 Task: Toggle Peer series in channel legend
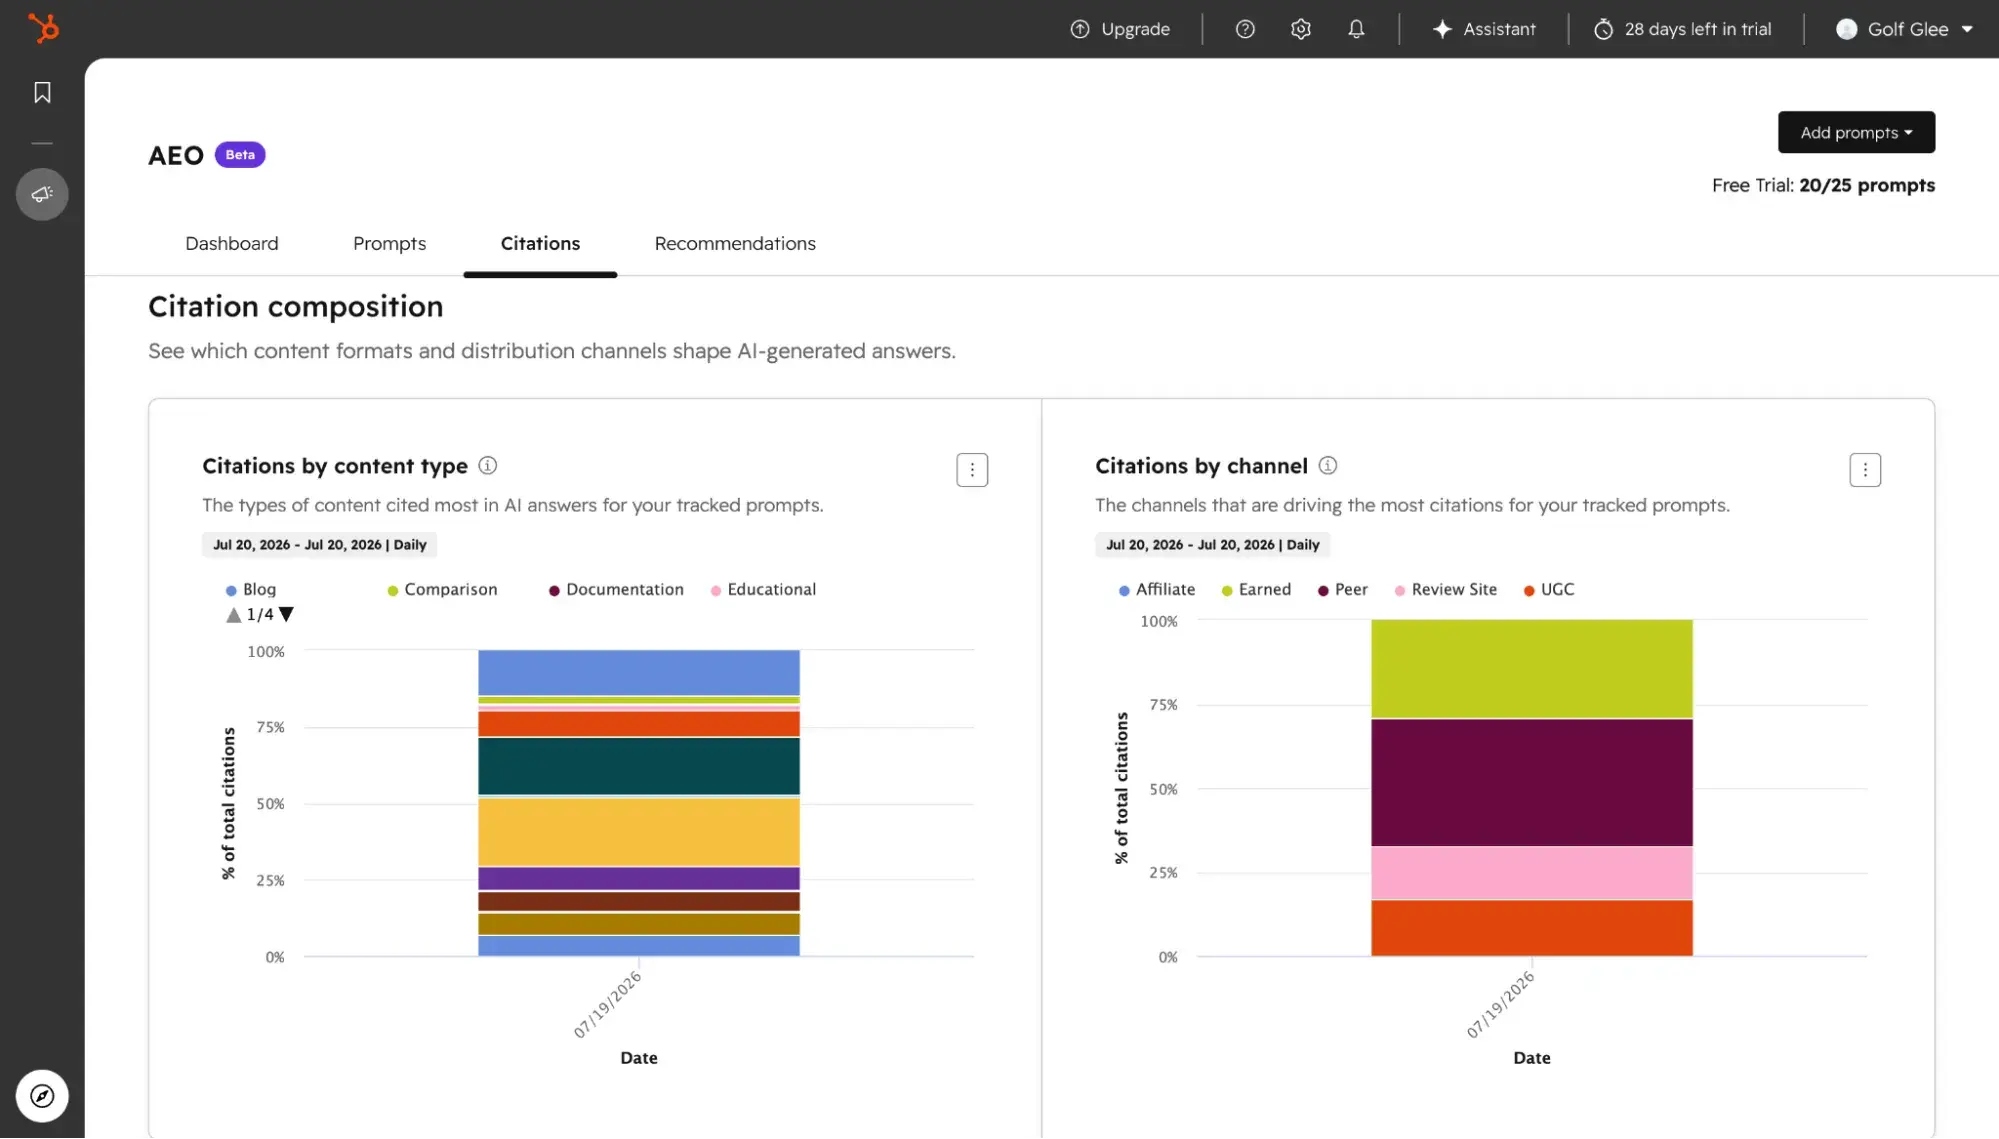[1343, 590]
